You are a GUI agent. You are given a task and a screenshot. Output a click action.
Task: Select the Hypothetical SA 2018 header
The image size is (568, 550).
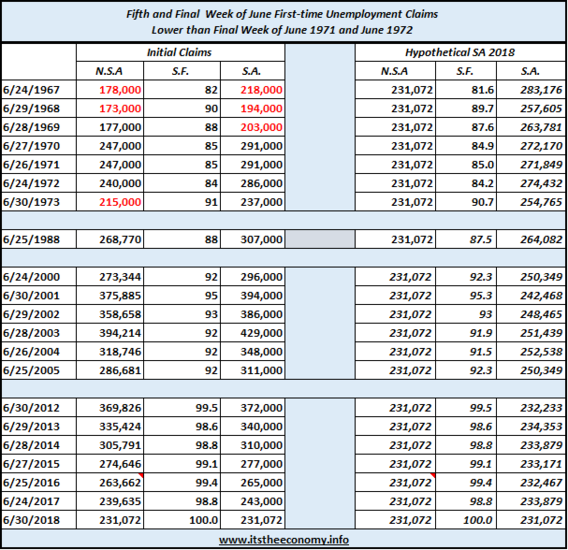(x=460, y=53)
